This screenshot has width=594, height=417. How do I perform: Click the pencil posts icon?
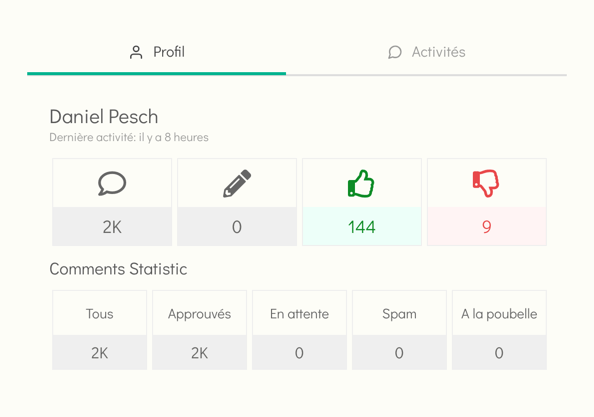click(237, 184)
